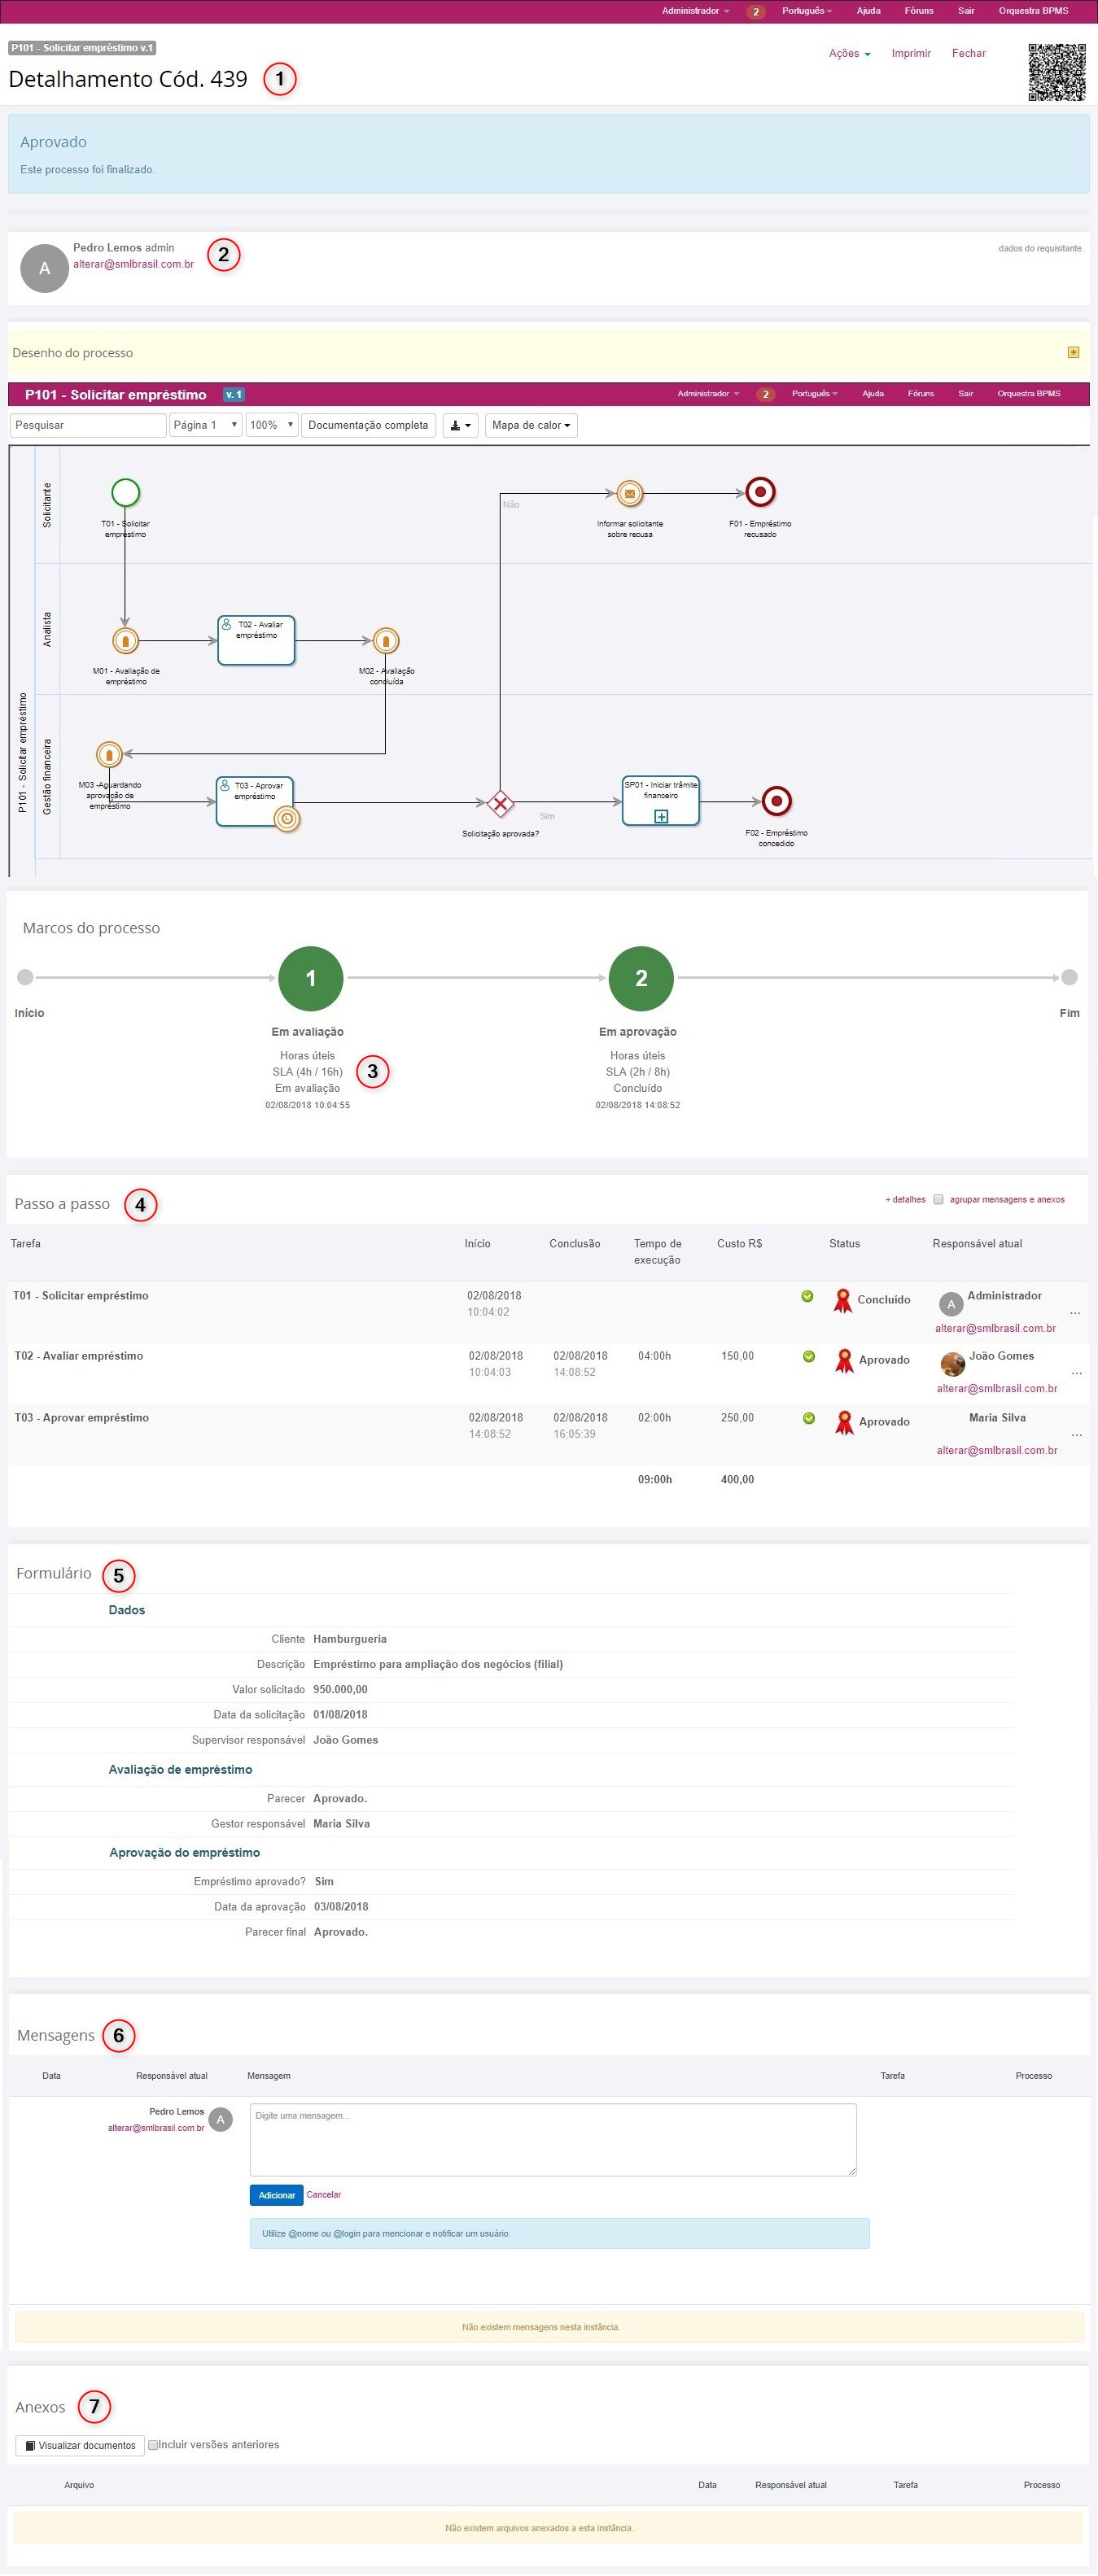Click the Digite uma mensagem text area
The height and width of the screenshot is (2576, 1098).
(x=552, y=2139)
